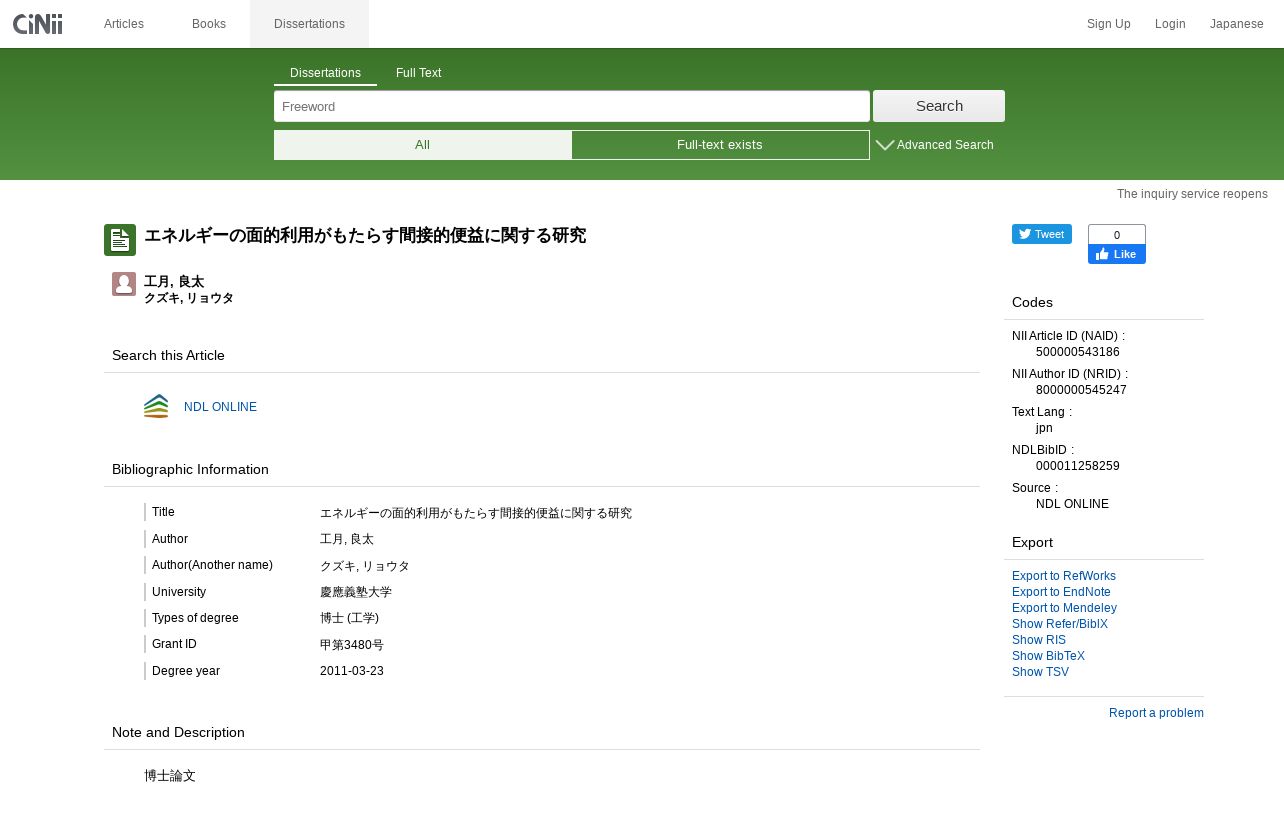Click the green dissertation document icon
Image resolution: width=1284 pixels, height=834 pixels.
tap(120, 240)
